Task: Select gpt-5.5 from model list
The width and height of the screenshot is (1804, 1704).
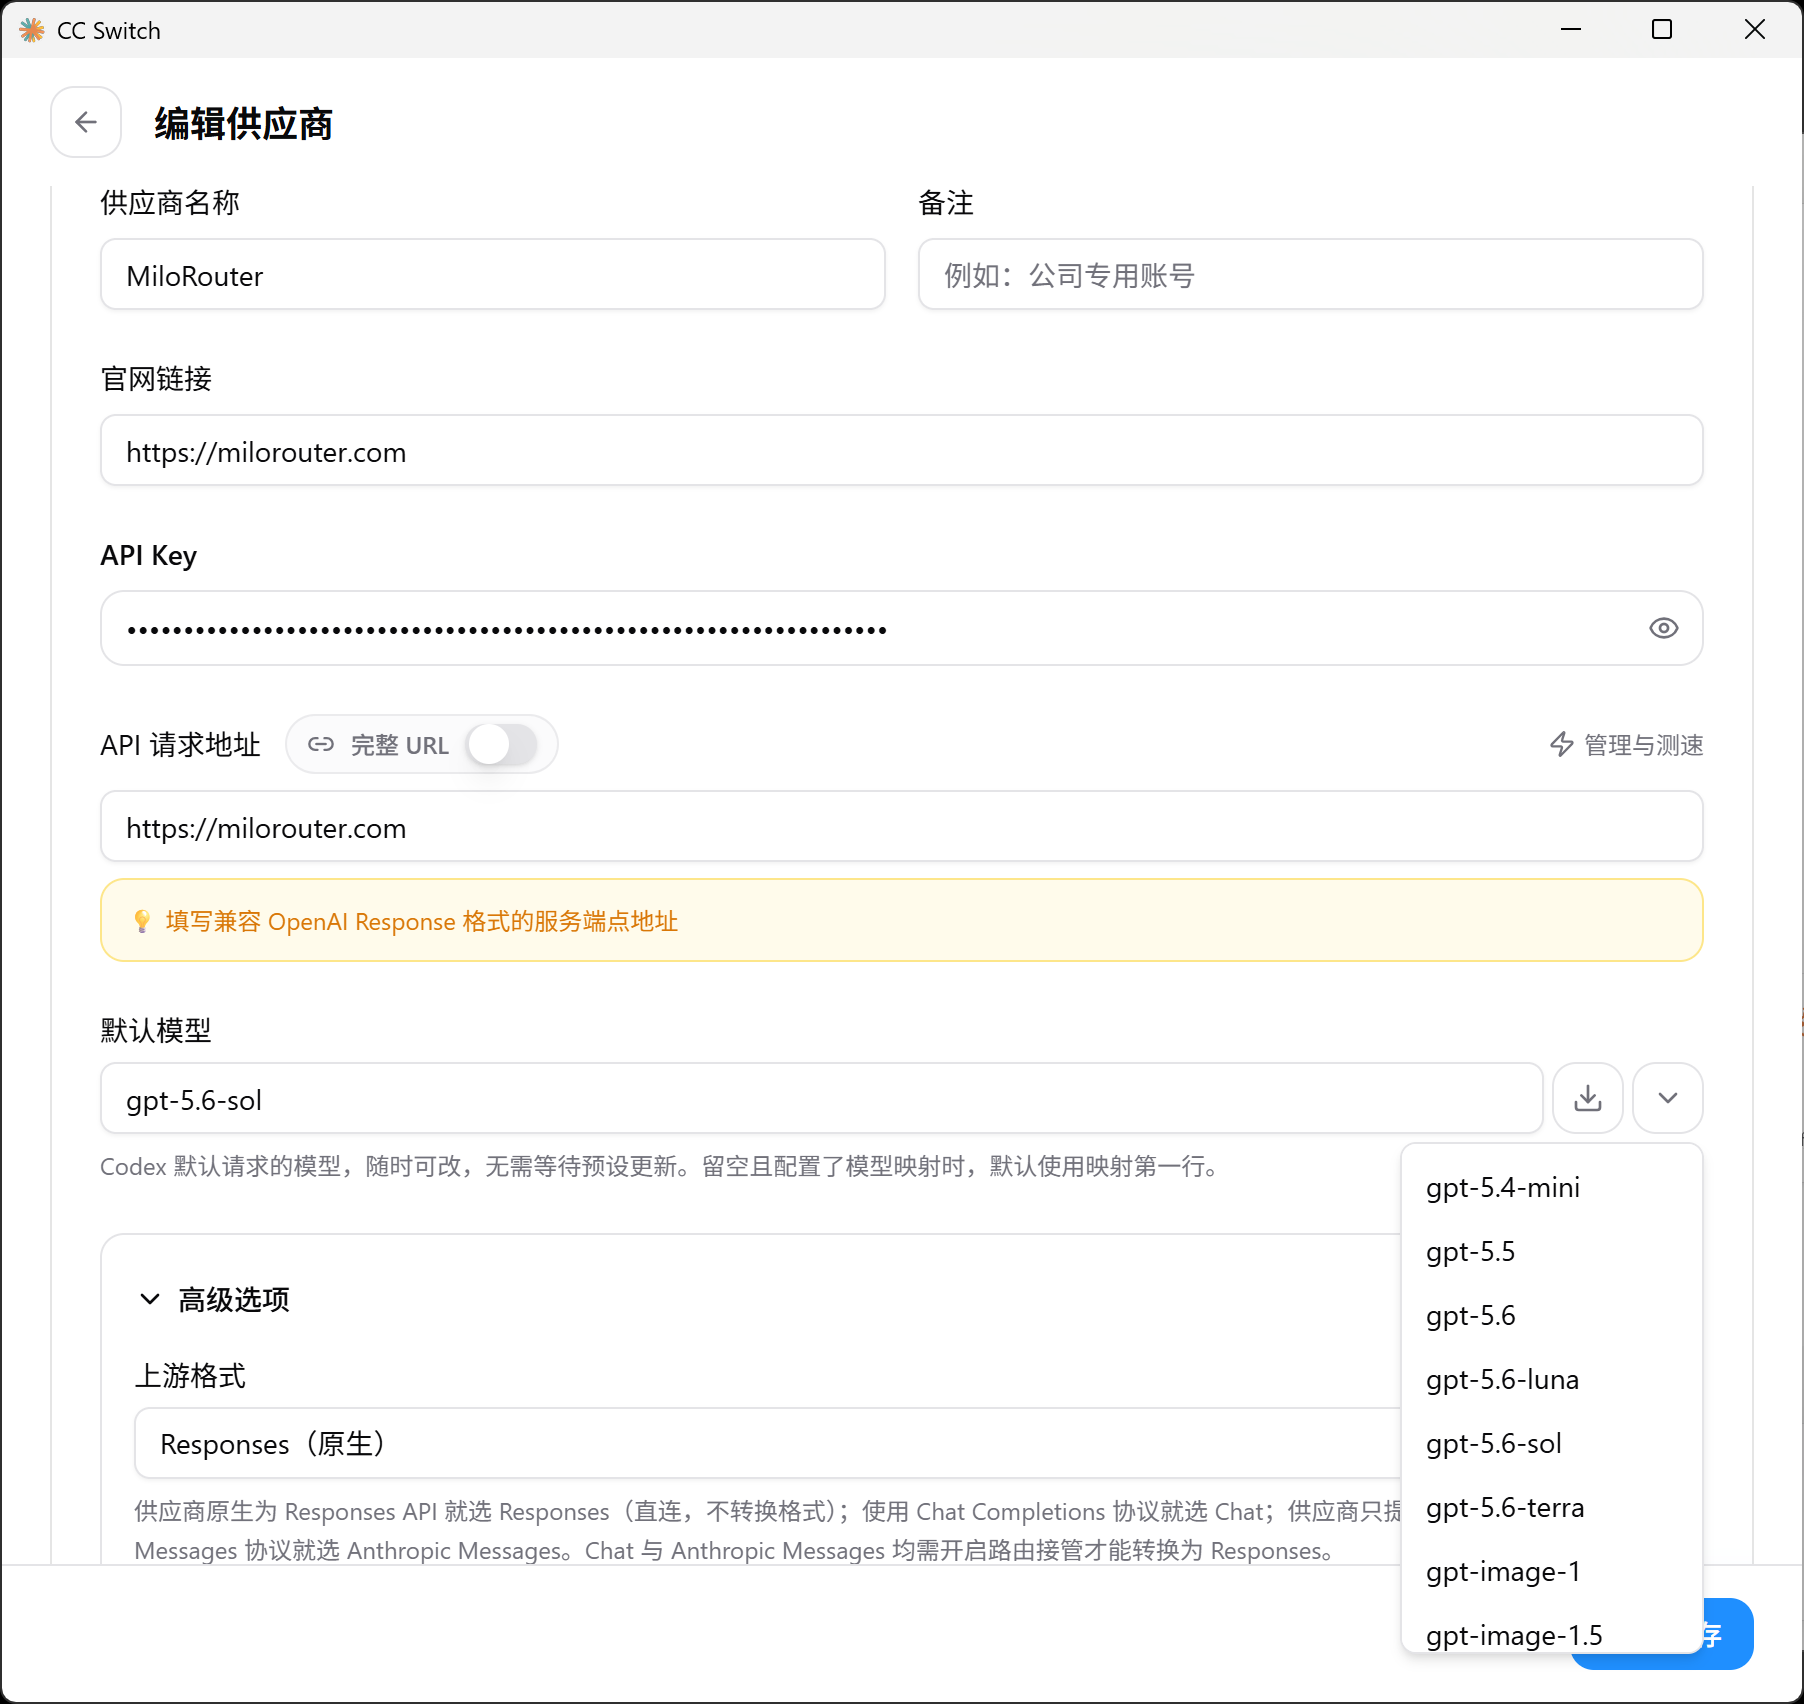Action: click(x=1552, y=1252)
